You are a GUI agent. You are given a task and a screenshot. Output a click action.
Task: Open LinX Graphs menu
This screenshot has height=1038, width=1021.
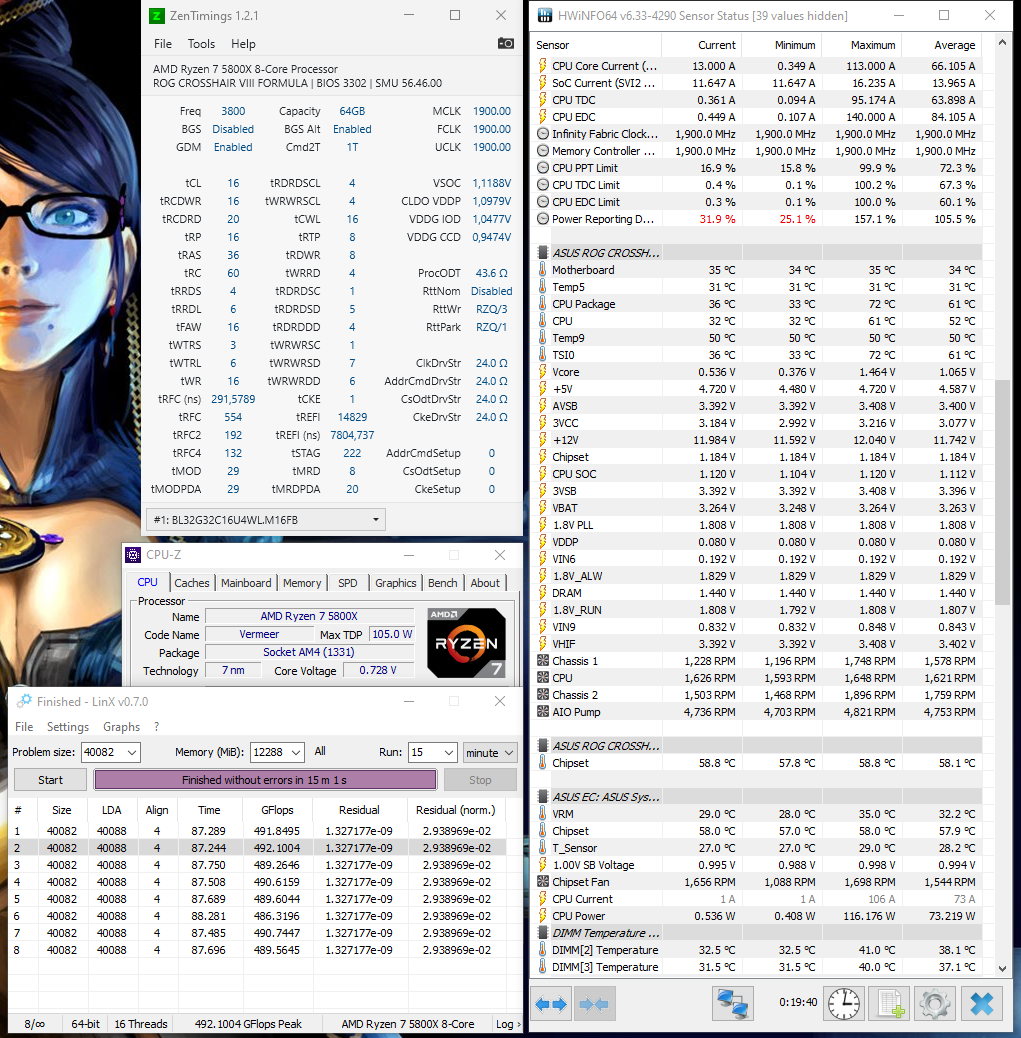tap(121, 726)
